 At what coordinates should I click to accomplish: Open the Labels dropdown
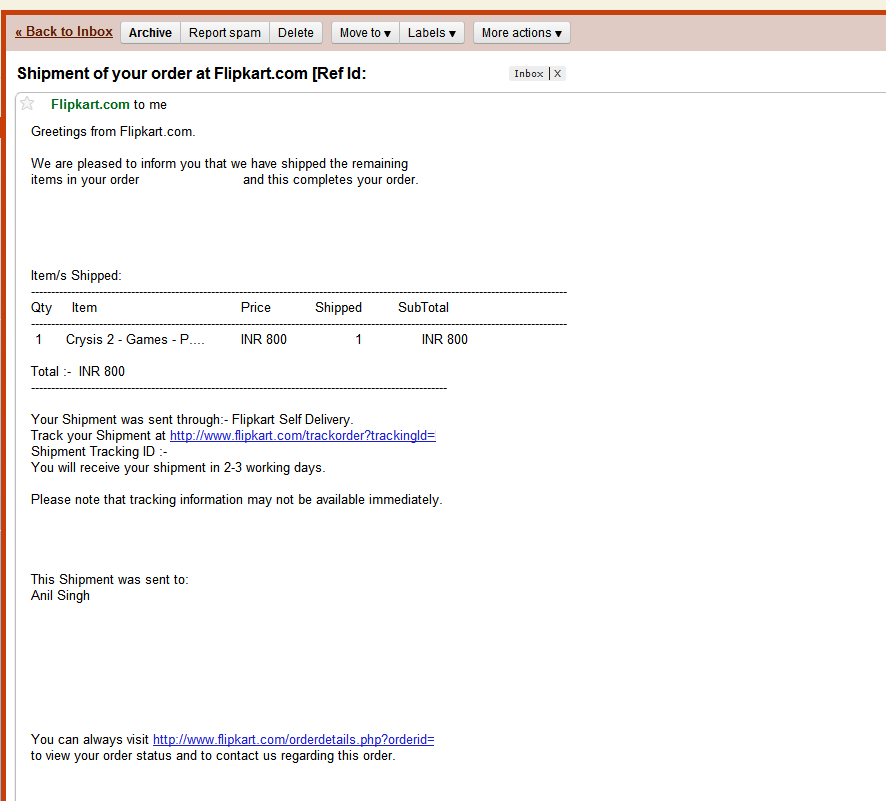pyautogui.click(x=432, y=33)
